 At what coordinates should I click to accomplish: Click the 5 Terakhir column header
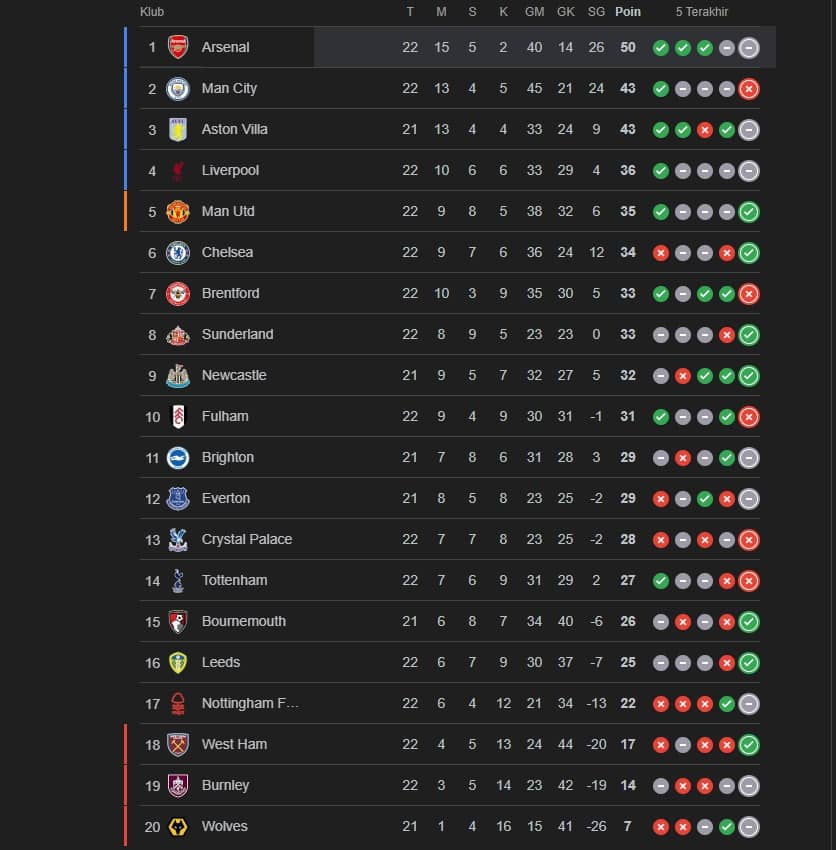[702, 12]
